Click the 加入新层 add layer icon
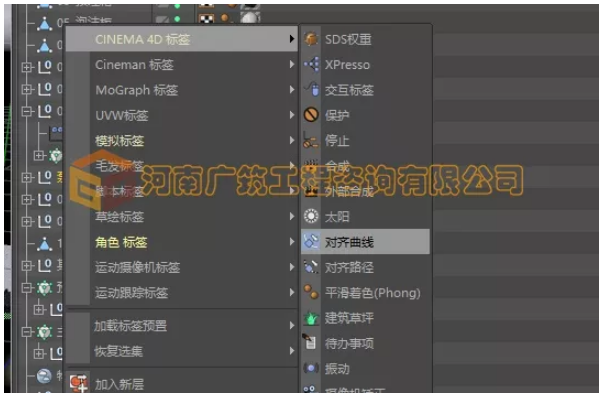The height and width of the screenshot is (398, 607). coord(79,383)
